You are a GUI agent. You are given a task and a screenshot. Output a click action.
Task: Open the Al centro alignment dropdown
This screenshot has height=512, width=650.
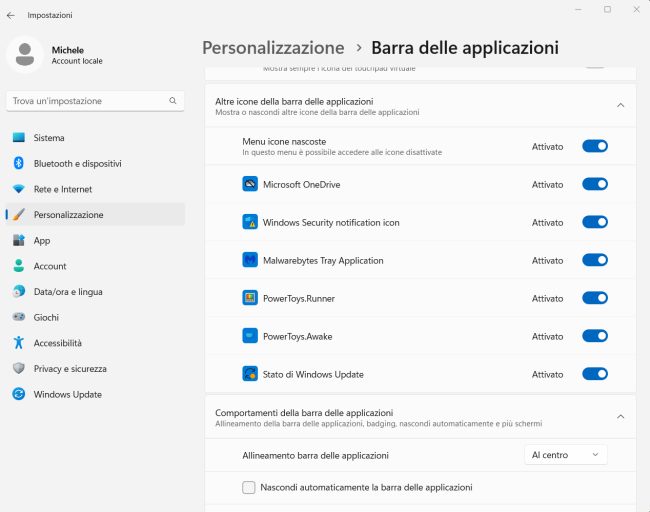coord(566,455)
